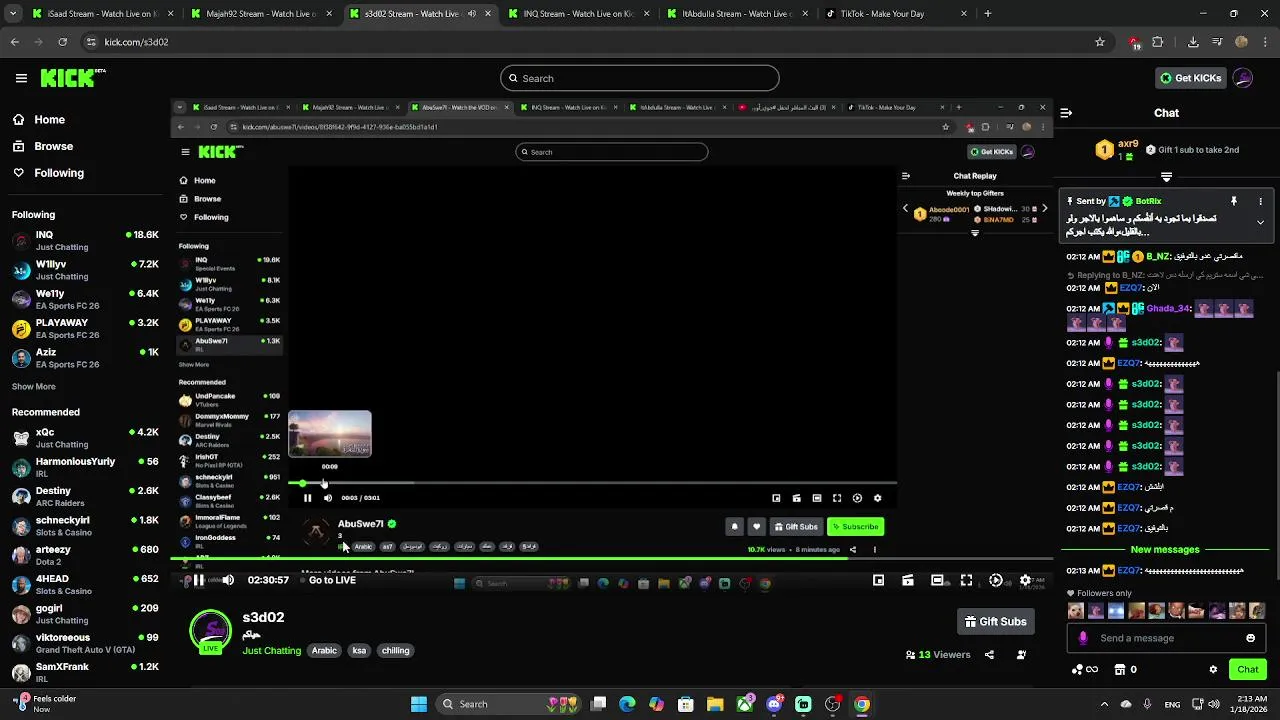Switch to INQ Stream browser tab

tap(580, 14)
